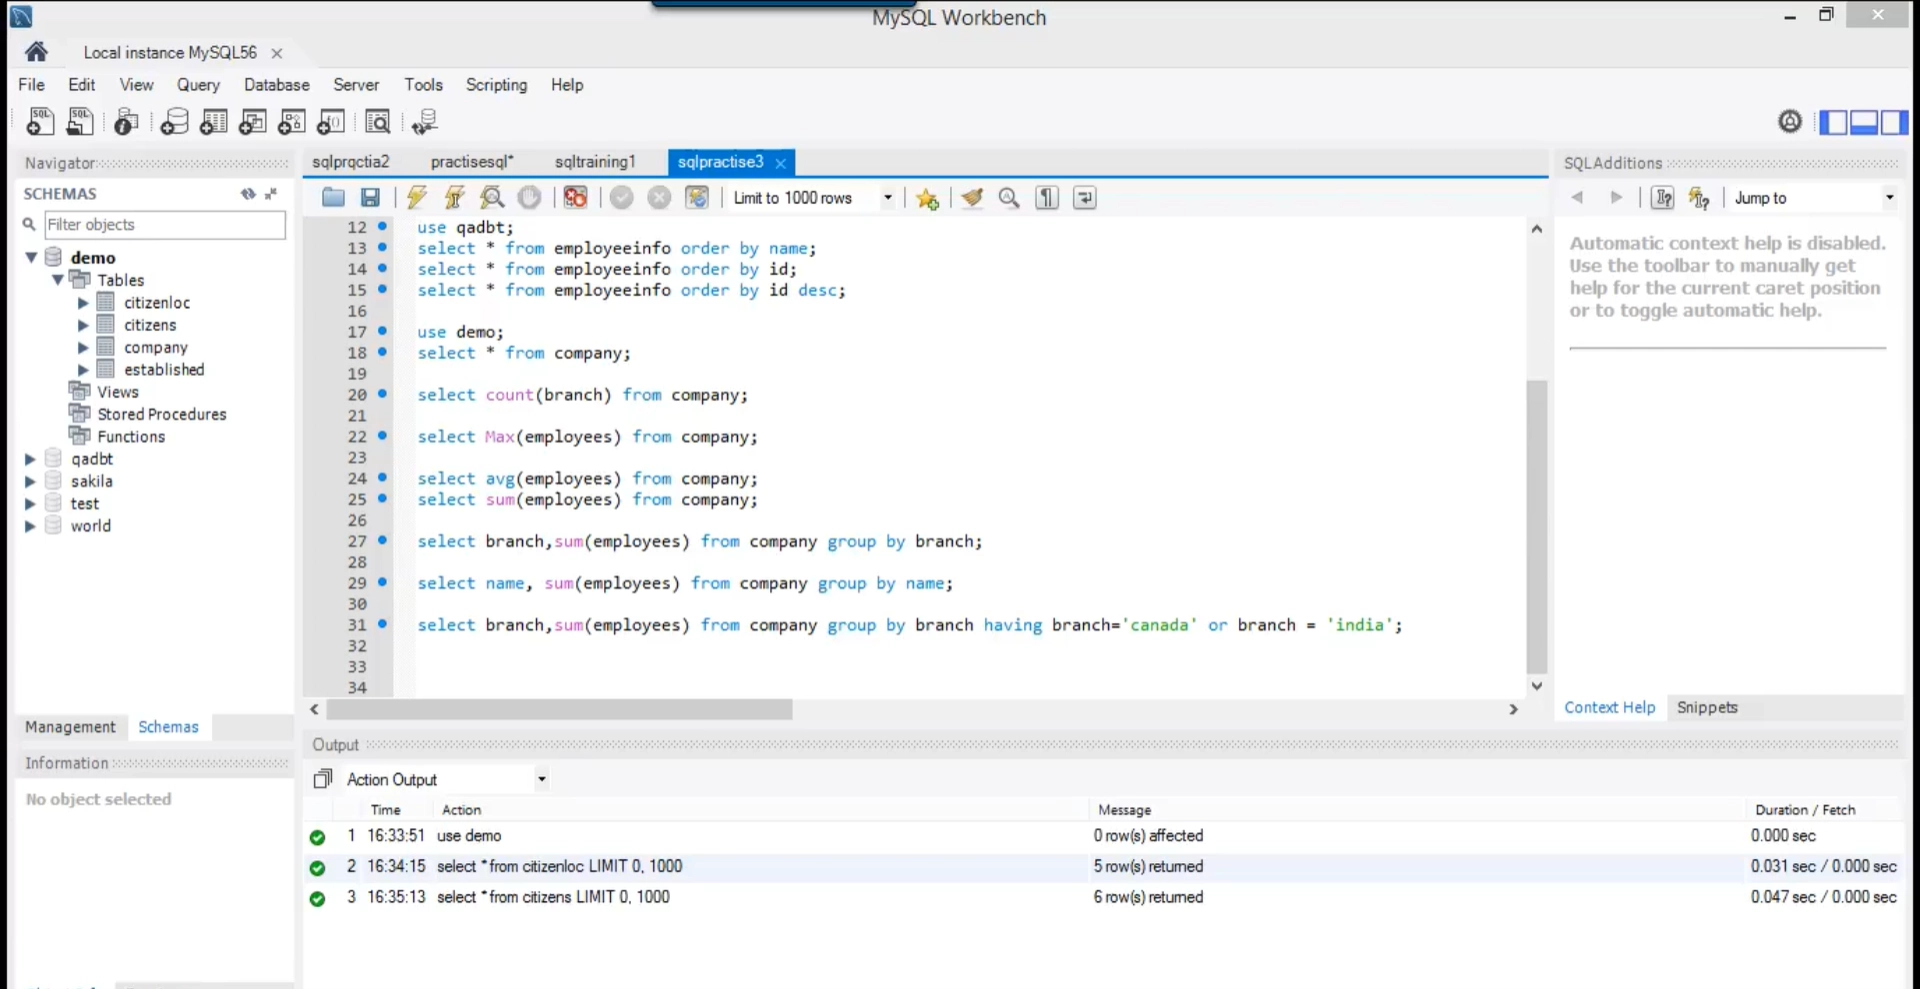Create a new table in the active schema
This screenshot has width=1920, height=989.
point(213,122)
